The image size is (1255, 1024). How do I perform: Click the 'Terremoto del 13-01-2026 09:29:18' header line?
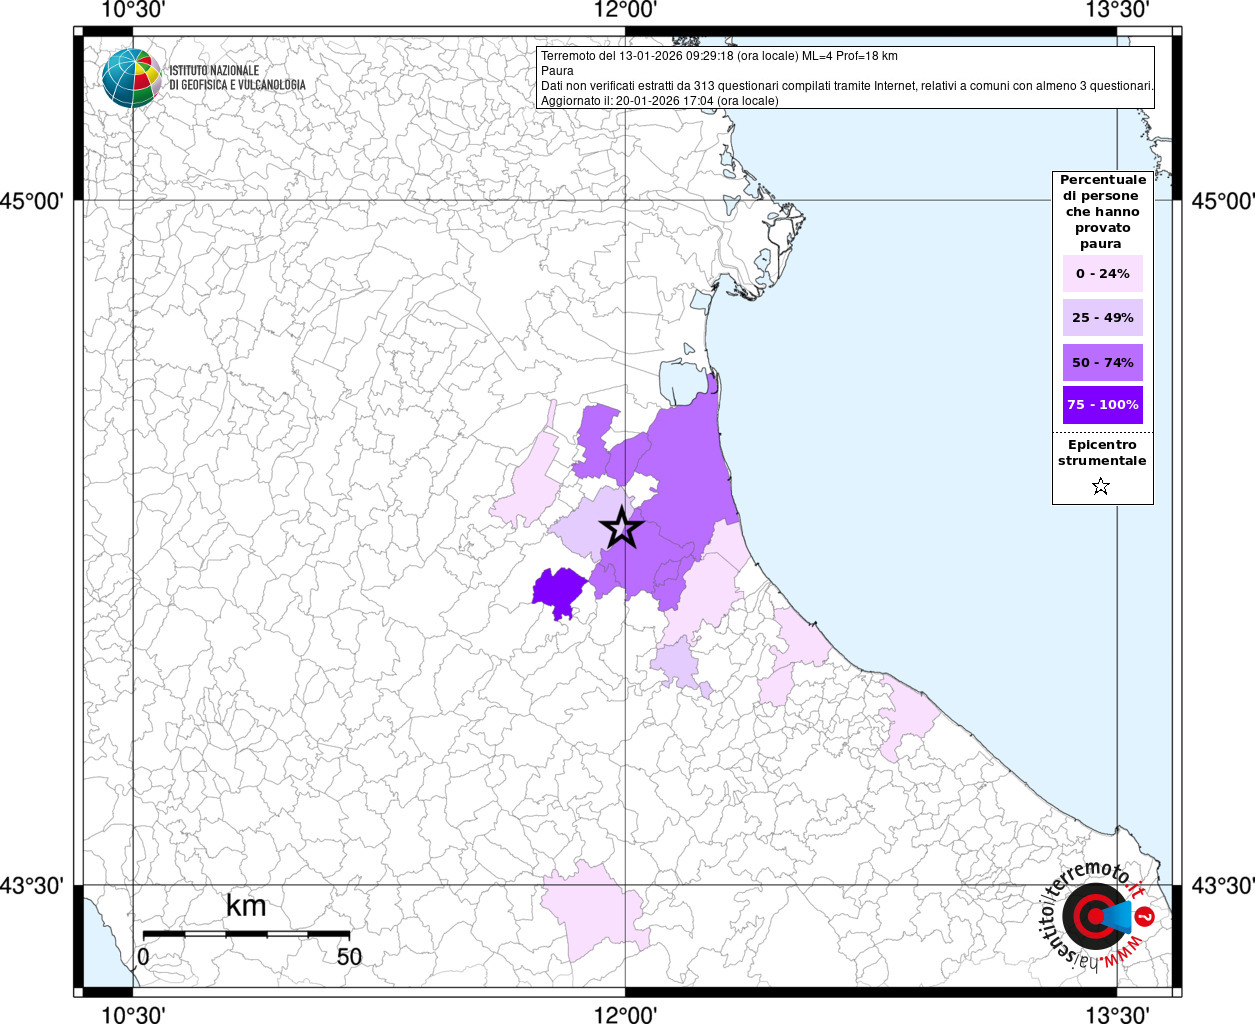[x=719, y=56]
